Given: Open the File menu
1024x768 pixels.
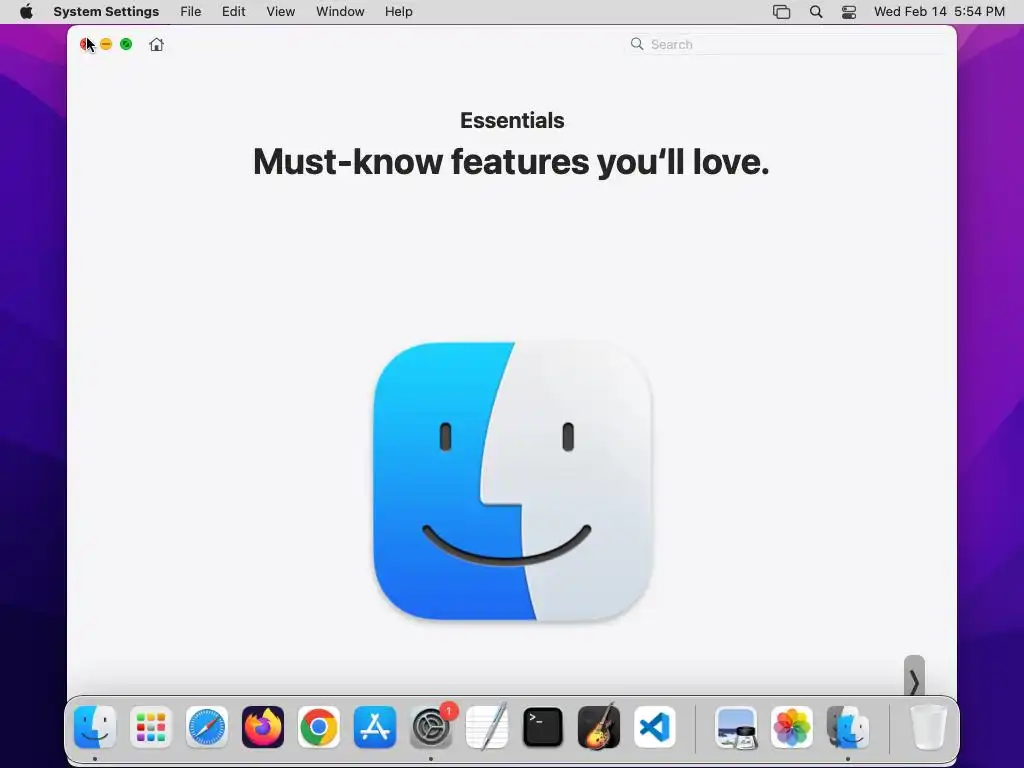Looking at the screenshot, I should (x=191, y=12).
